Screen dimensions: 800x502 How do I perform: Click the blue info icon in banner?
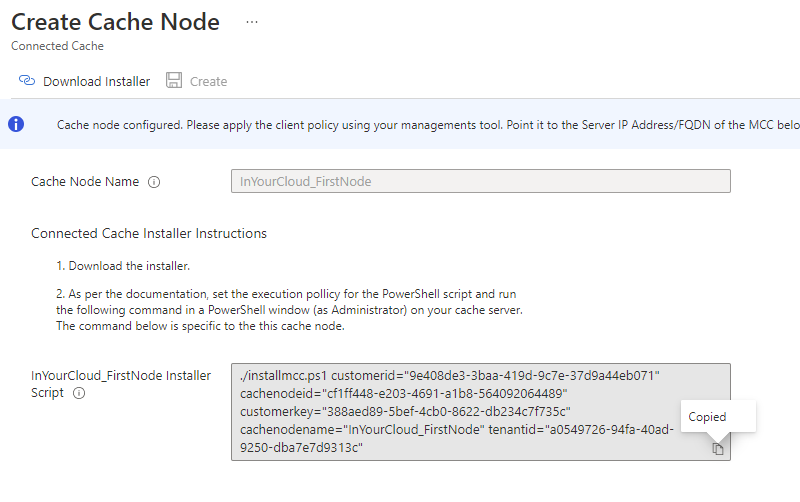click(x=16, y=124)
